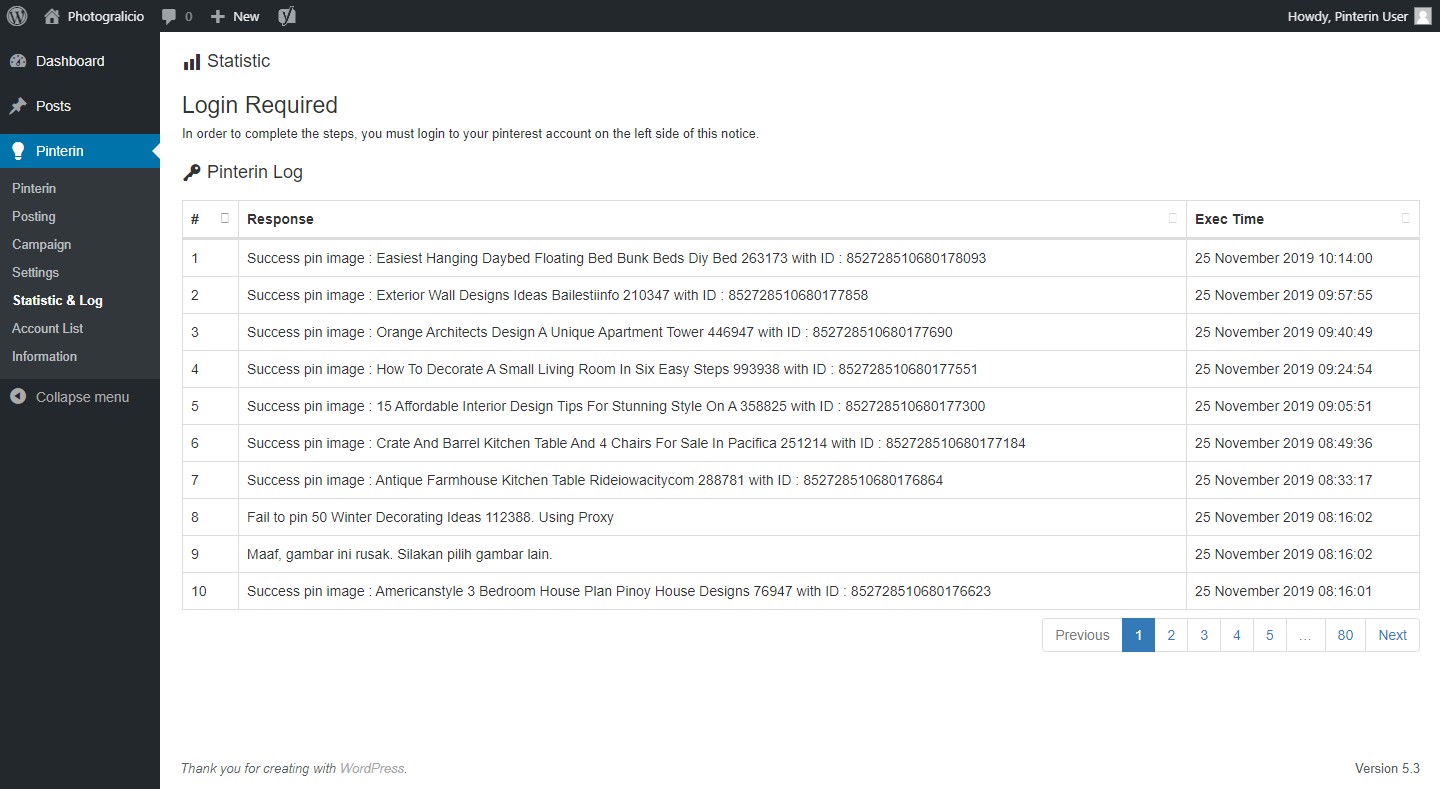Screen dimensions: 1440x789
Task: Click the pagination ellipsis item
Action: coord(1306,635)
